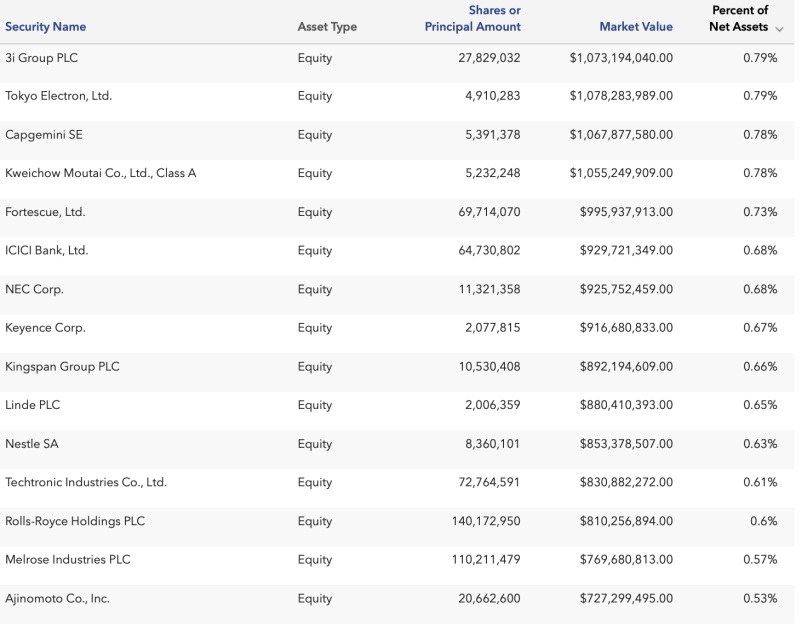This screenshot has height=637, width=802.
Task: Click the Keyence Corp. row name
Action: click(46, 328)
